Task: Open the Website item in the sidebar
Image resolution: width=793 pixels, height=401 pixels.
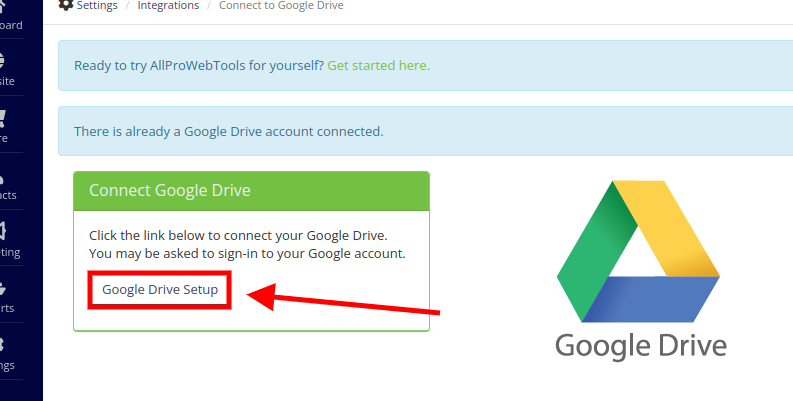Action: pos(10,68)
